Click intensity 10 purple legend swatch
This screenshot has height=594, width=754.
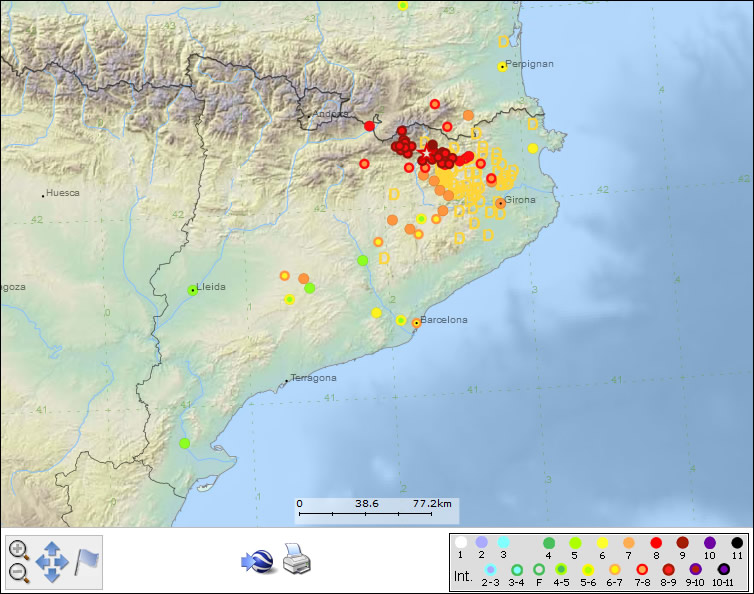(x=710, y=543)
